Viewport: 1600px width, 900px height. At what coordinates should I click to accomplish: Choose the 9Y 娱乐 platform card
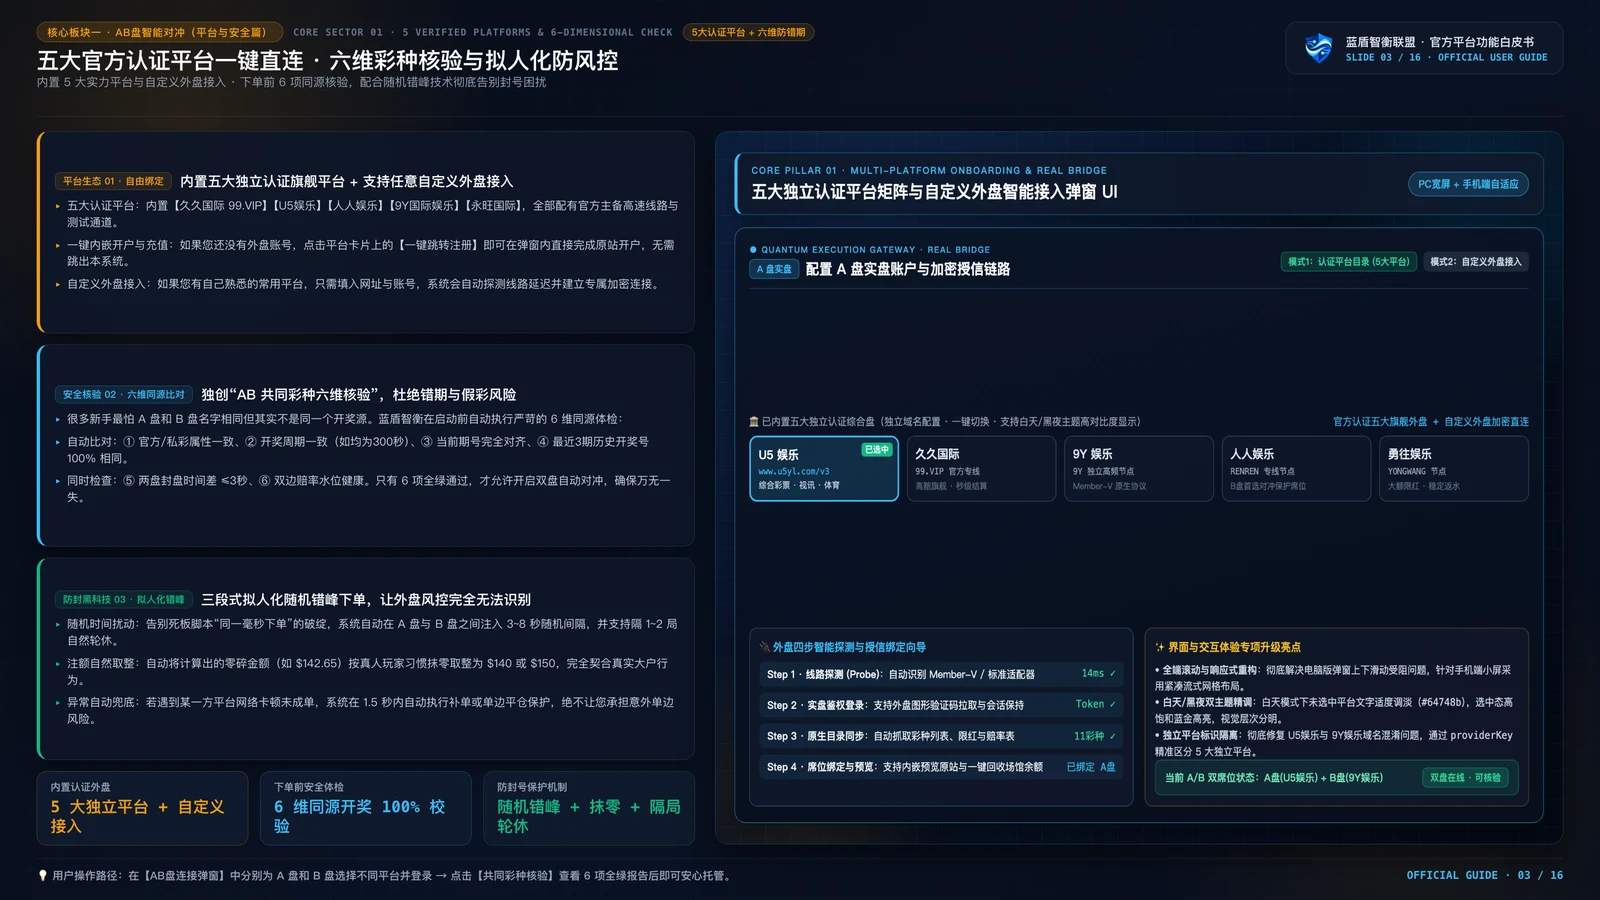[x=1139, y=469]
